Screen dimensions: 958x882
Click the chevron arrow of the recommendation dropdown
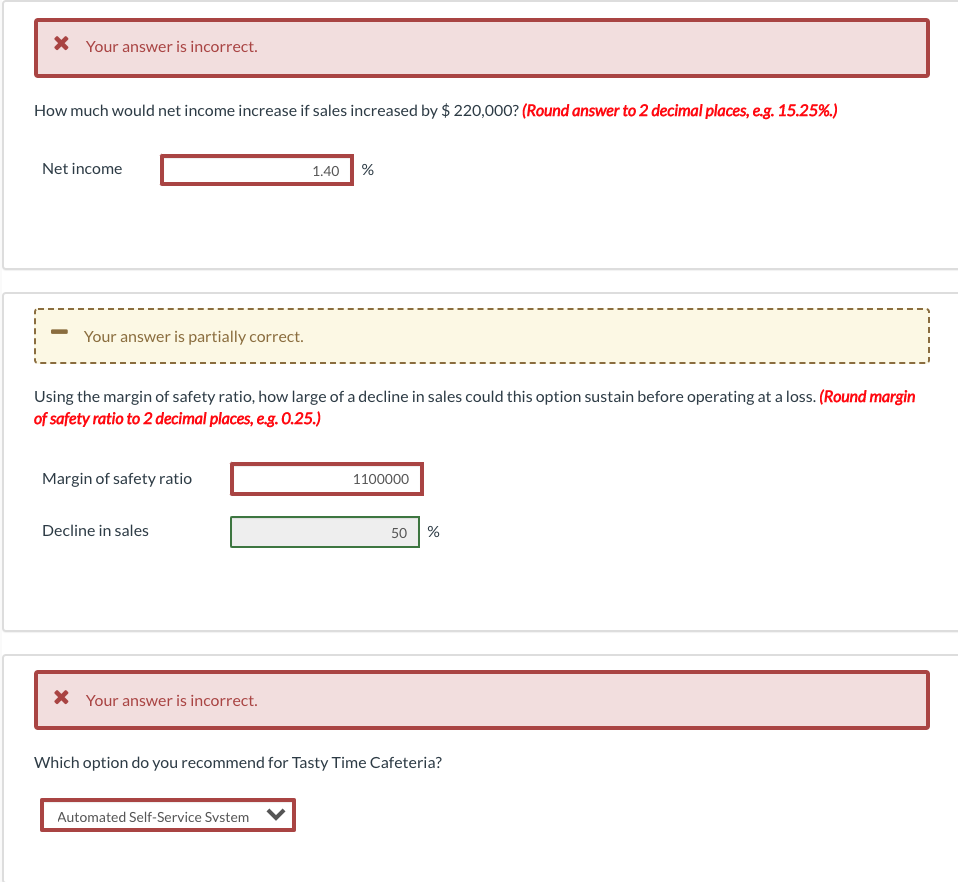276,815
